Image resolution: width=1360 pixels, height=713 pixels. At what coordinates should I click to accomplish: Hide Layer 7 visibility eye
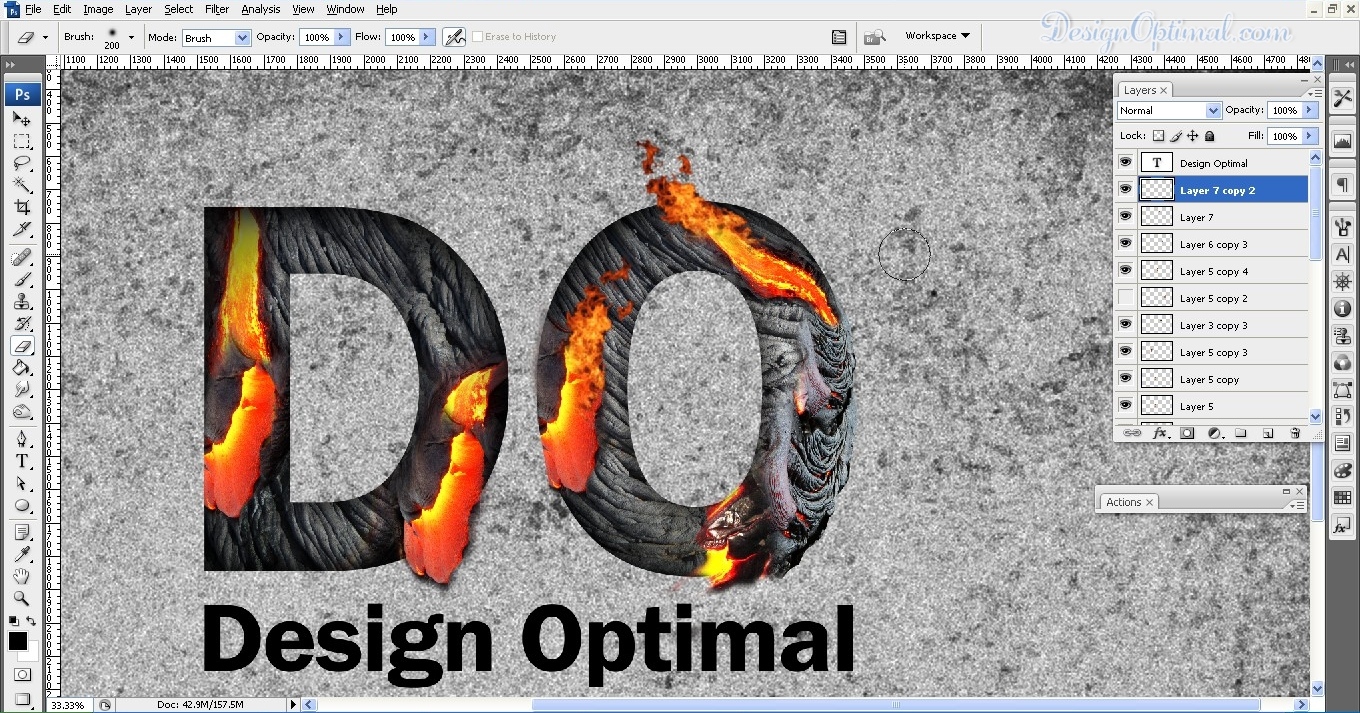[x=1126, y=217]
